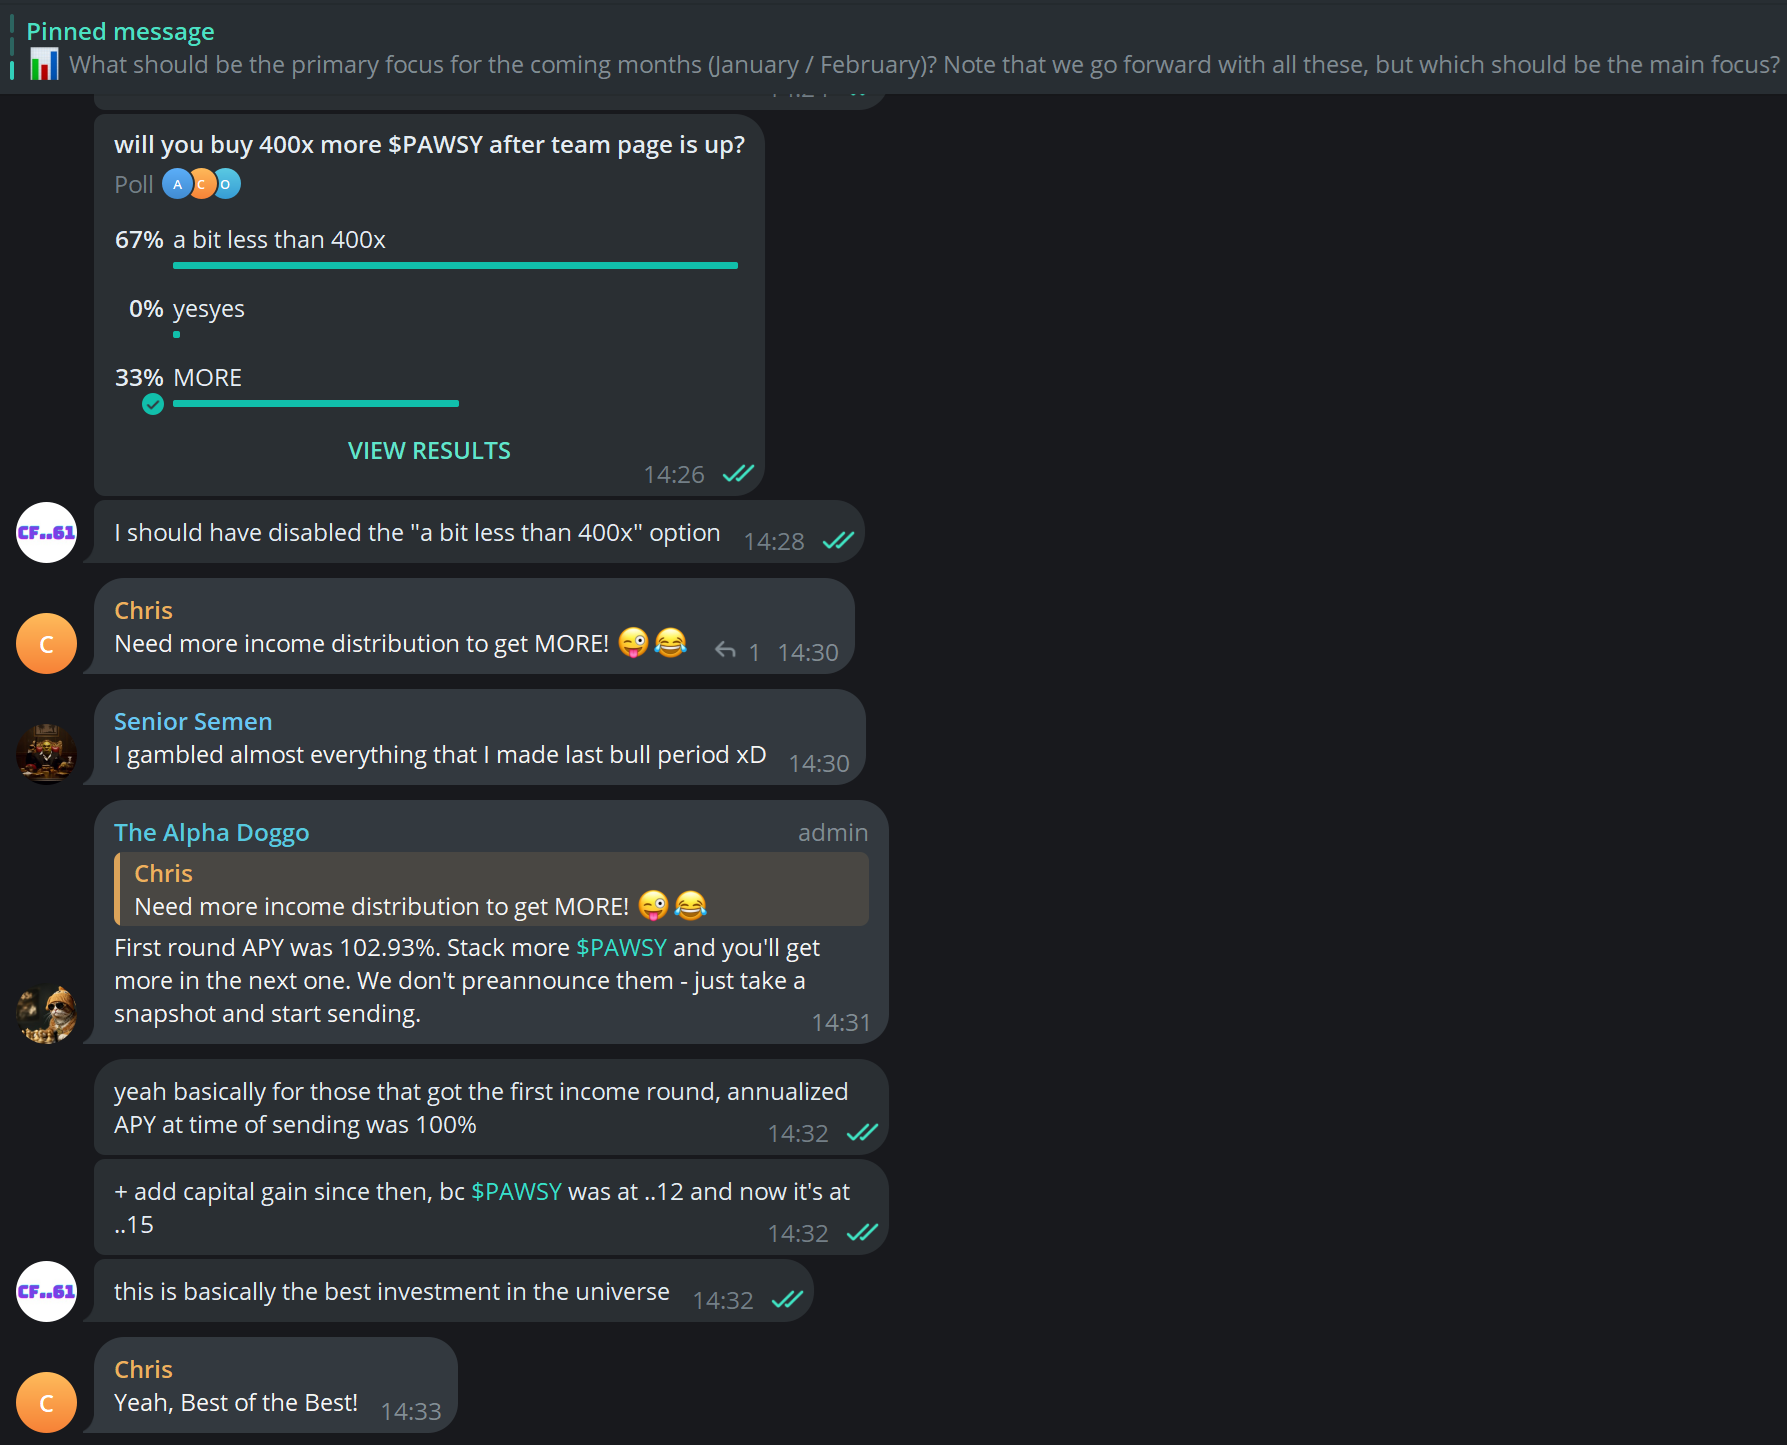Screen dimensions: 1787x1445
Task: Open the Pinned message banner
Action: [x=893, y=47]
